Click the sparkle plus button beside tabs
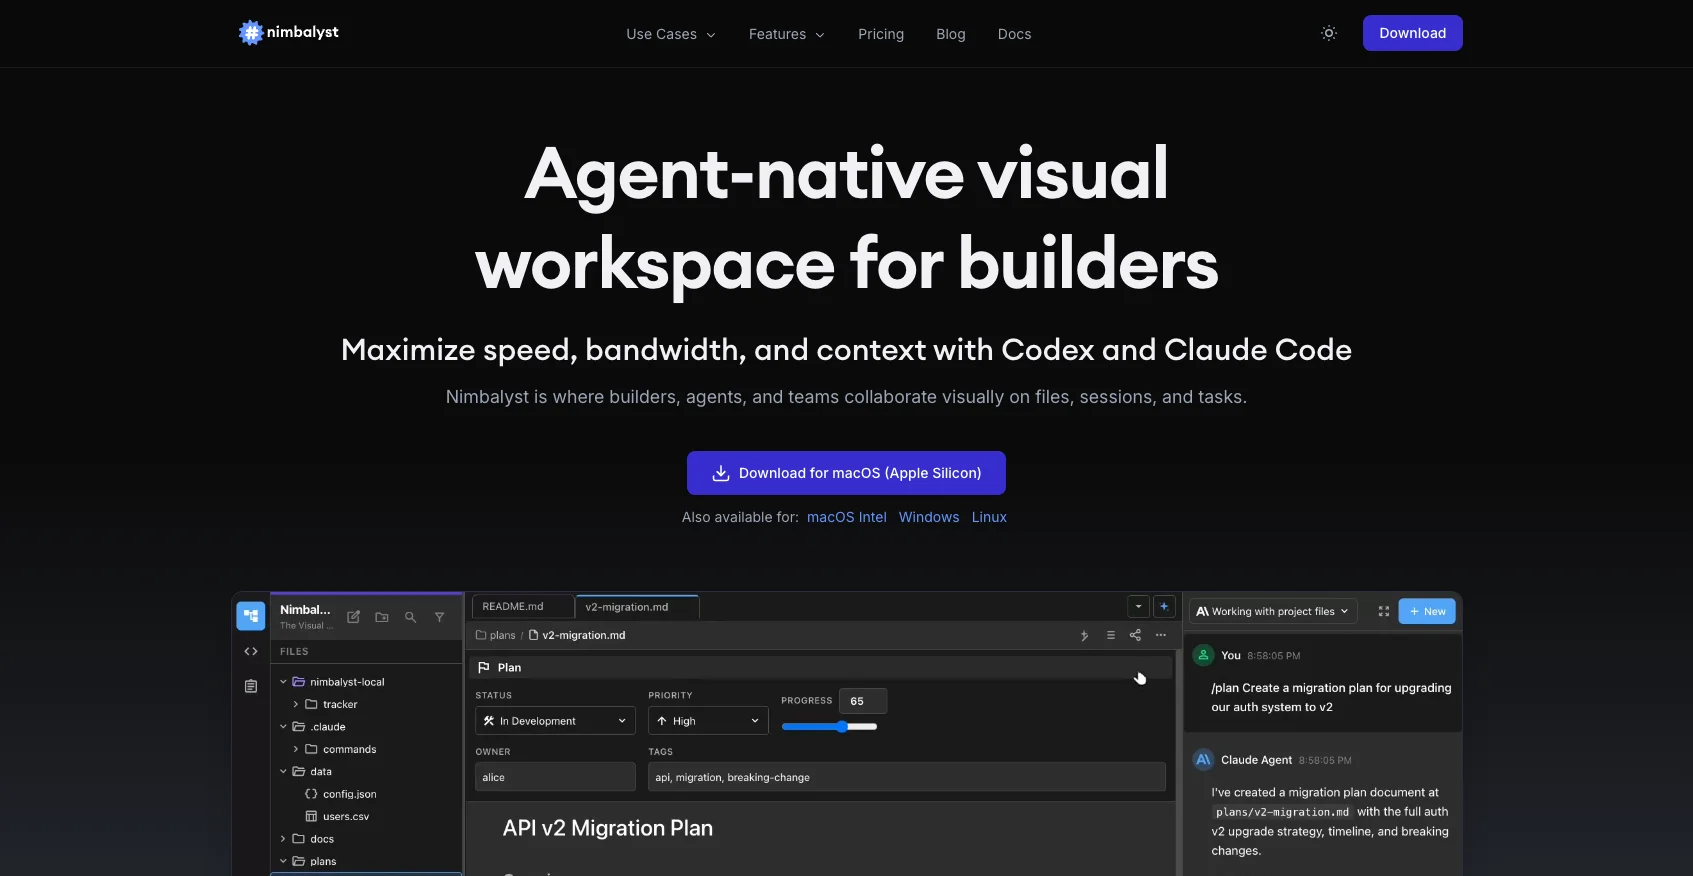 1164,606
